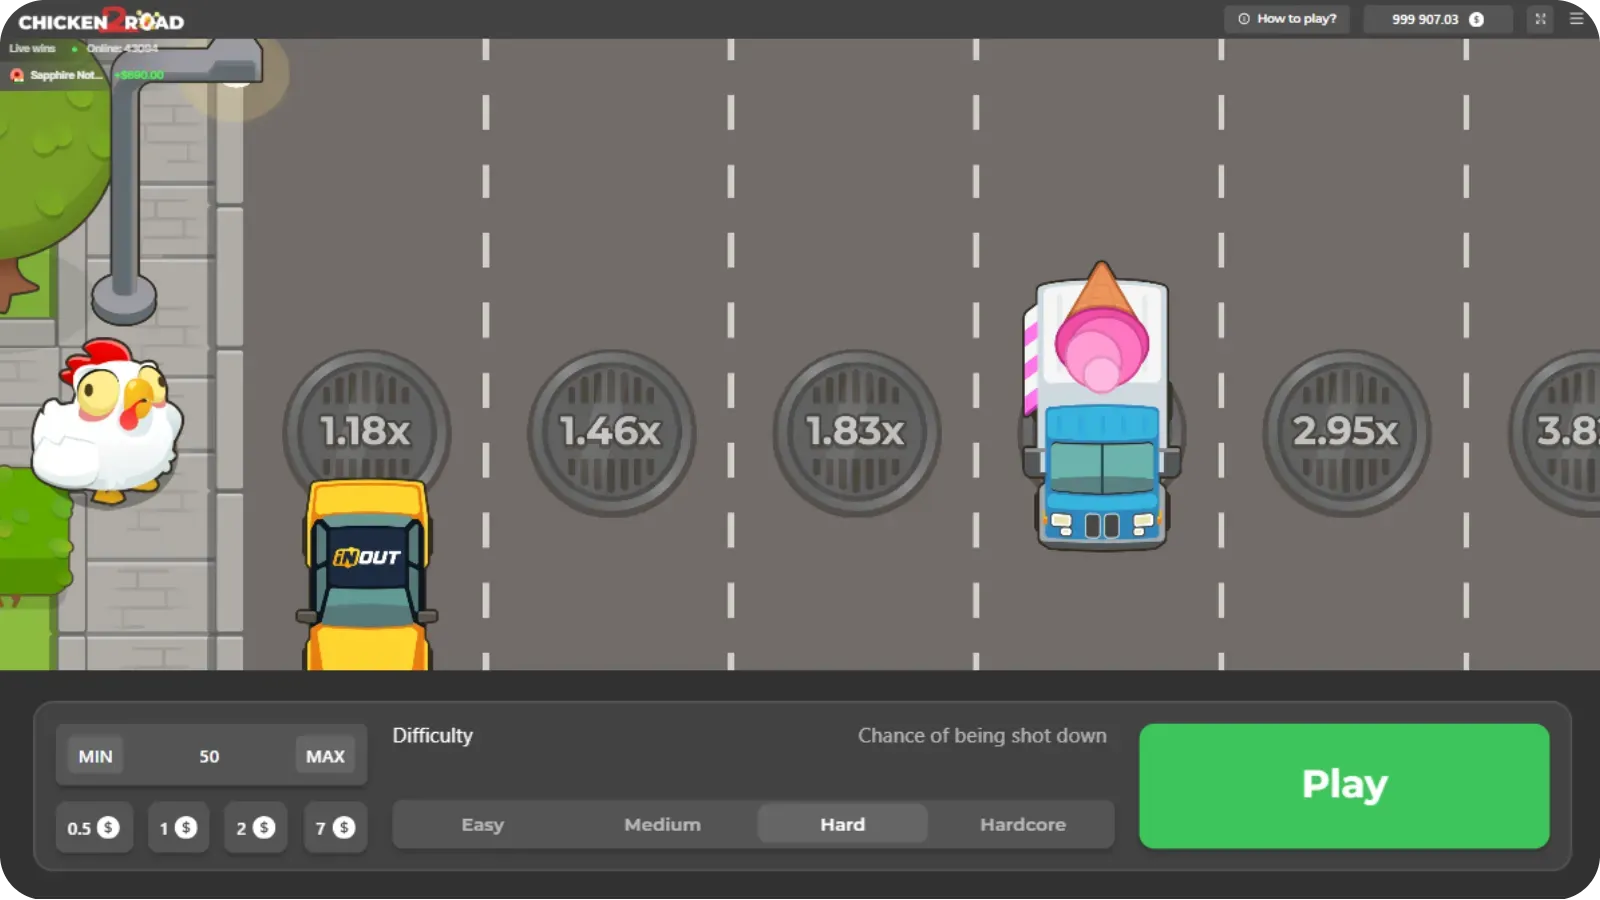Image resolution: width=1600 pixels, height=900 pixels.
Task: Click the white chicken character
Action: (107, 421)
